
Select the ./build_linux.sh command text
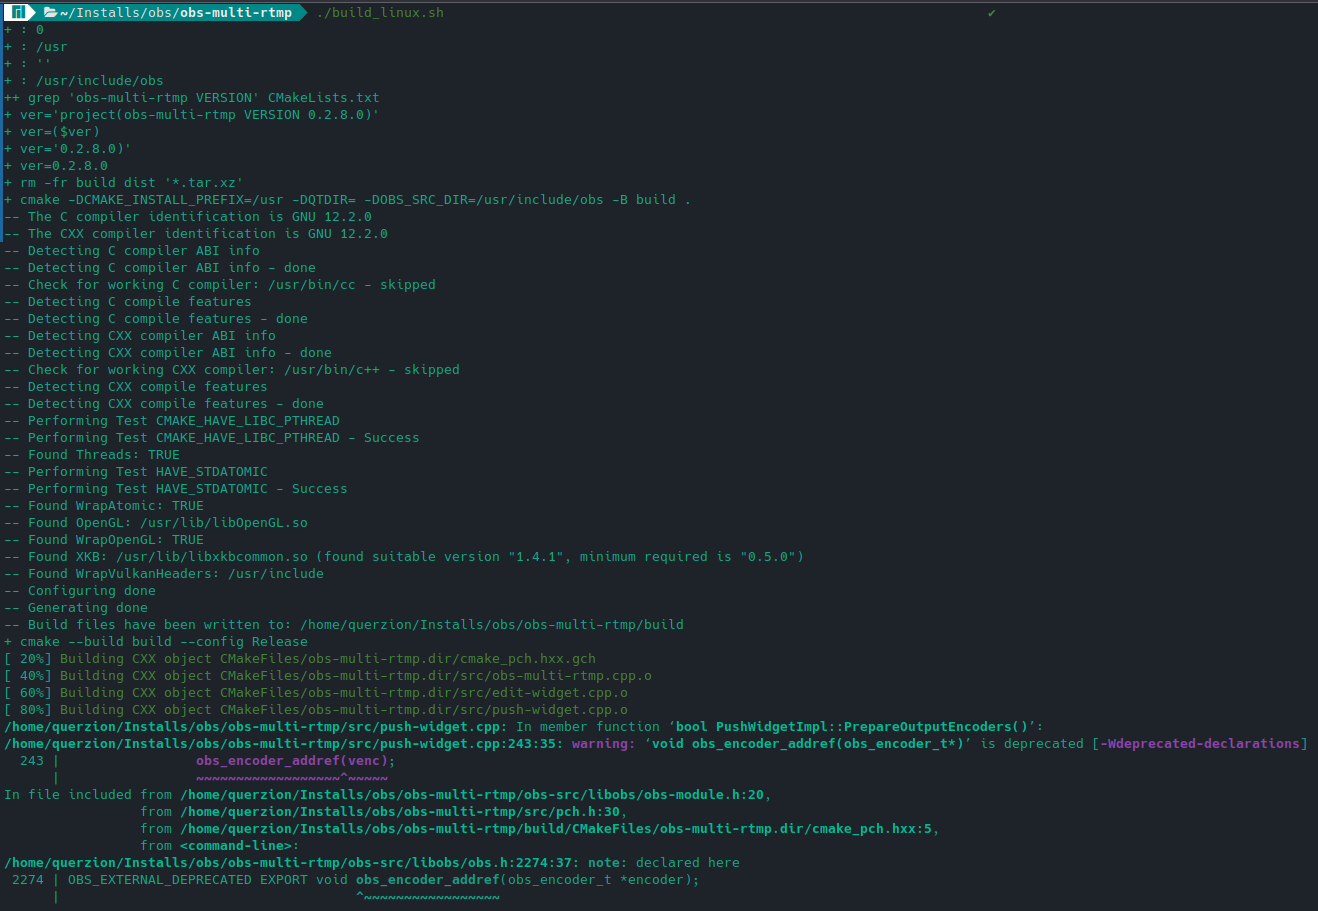click(380, 12)
